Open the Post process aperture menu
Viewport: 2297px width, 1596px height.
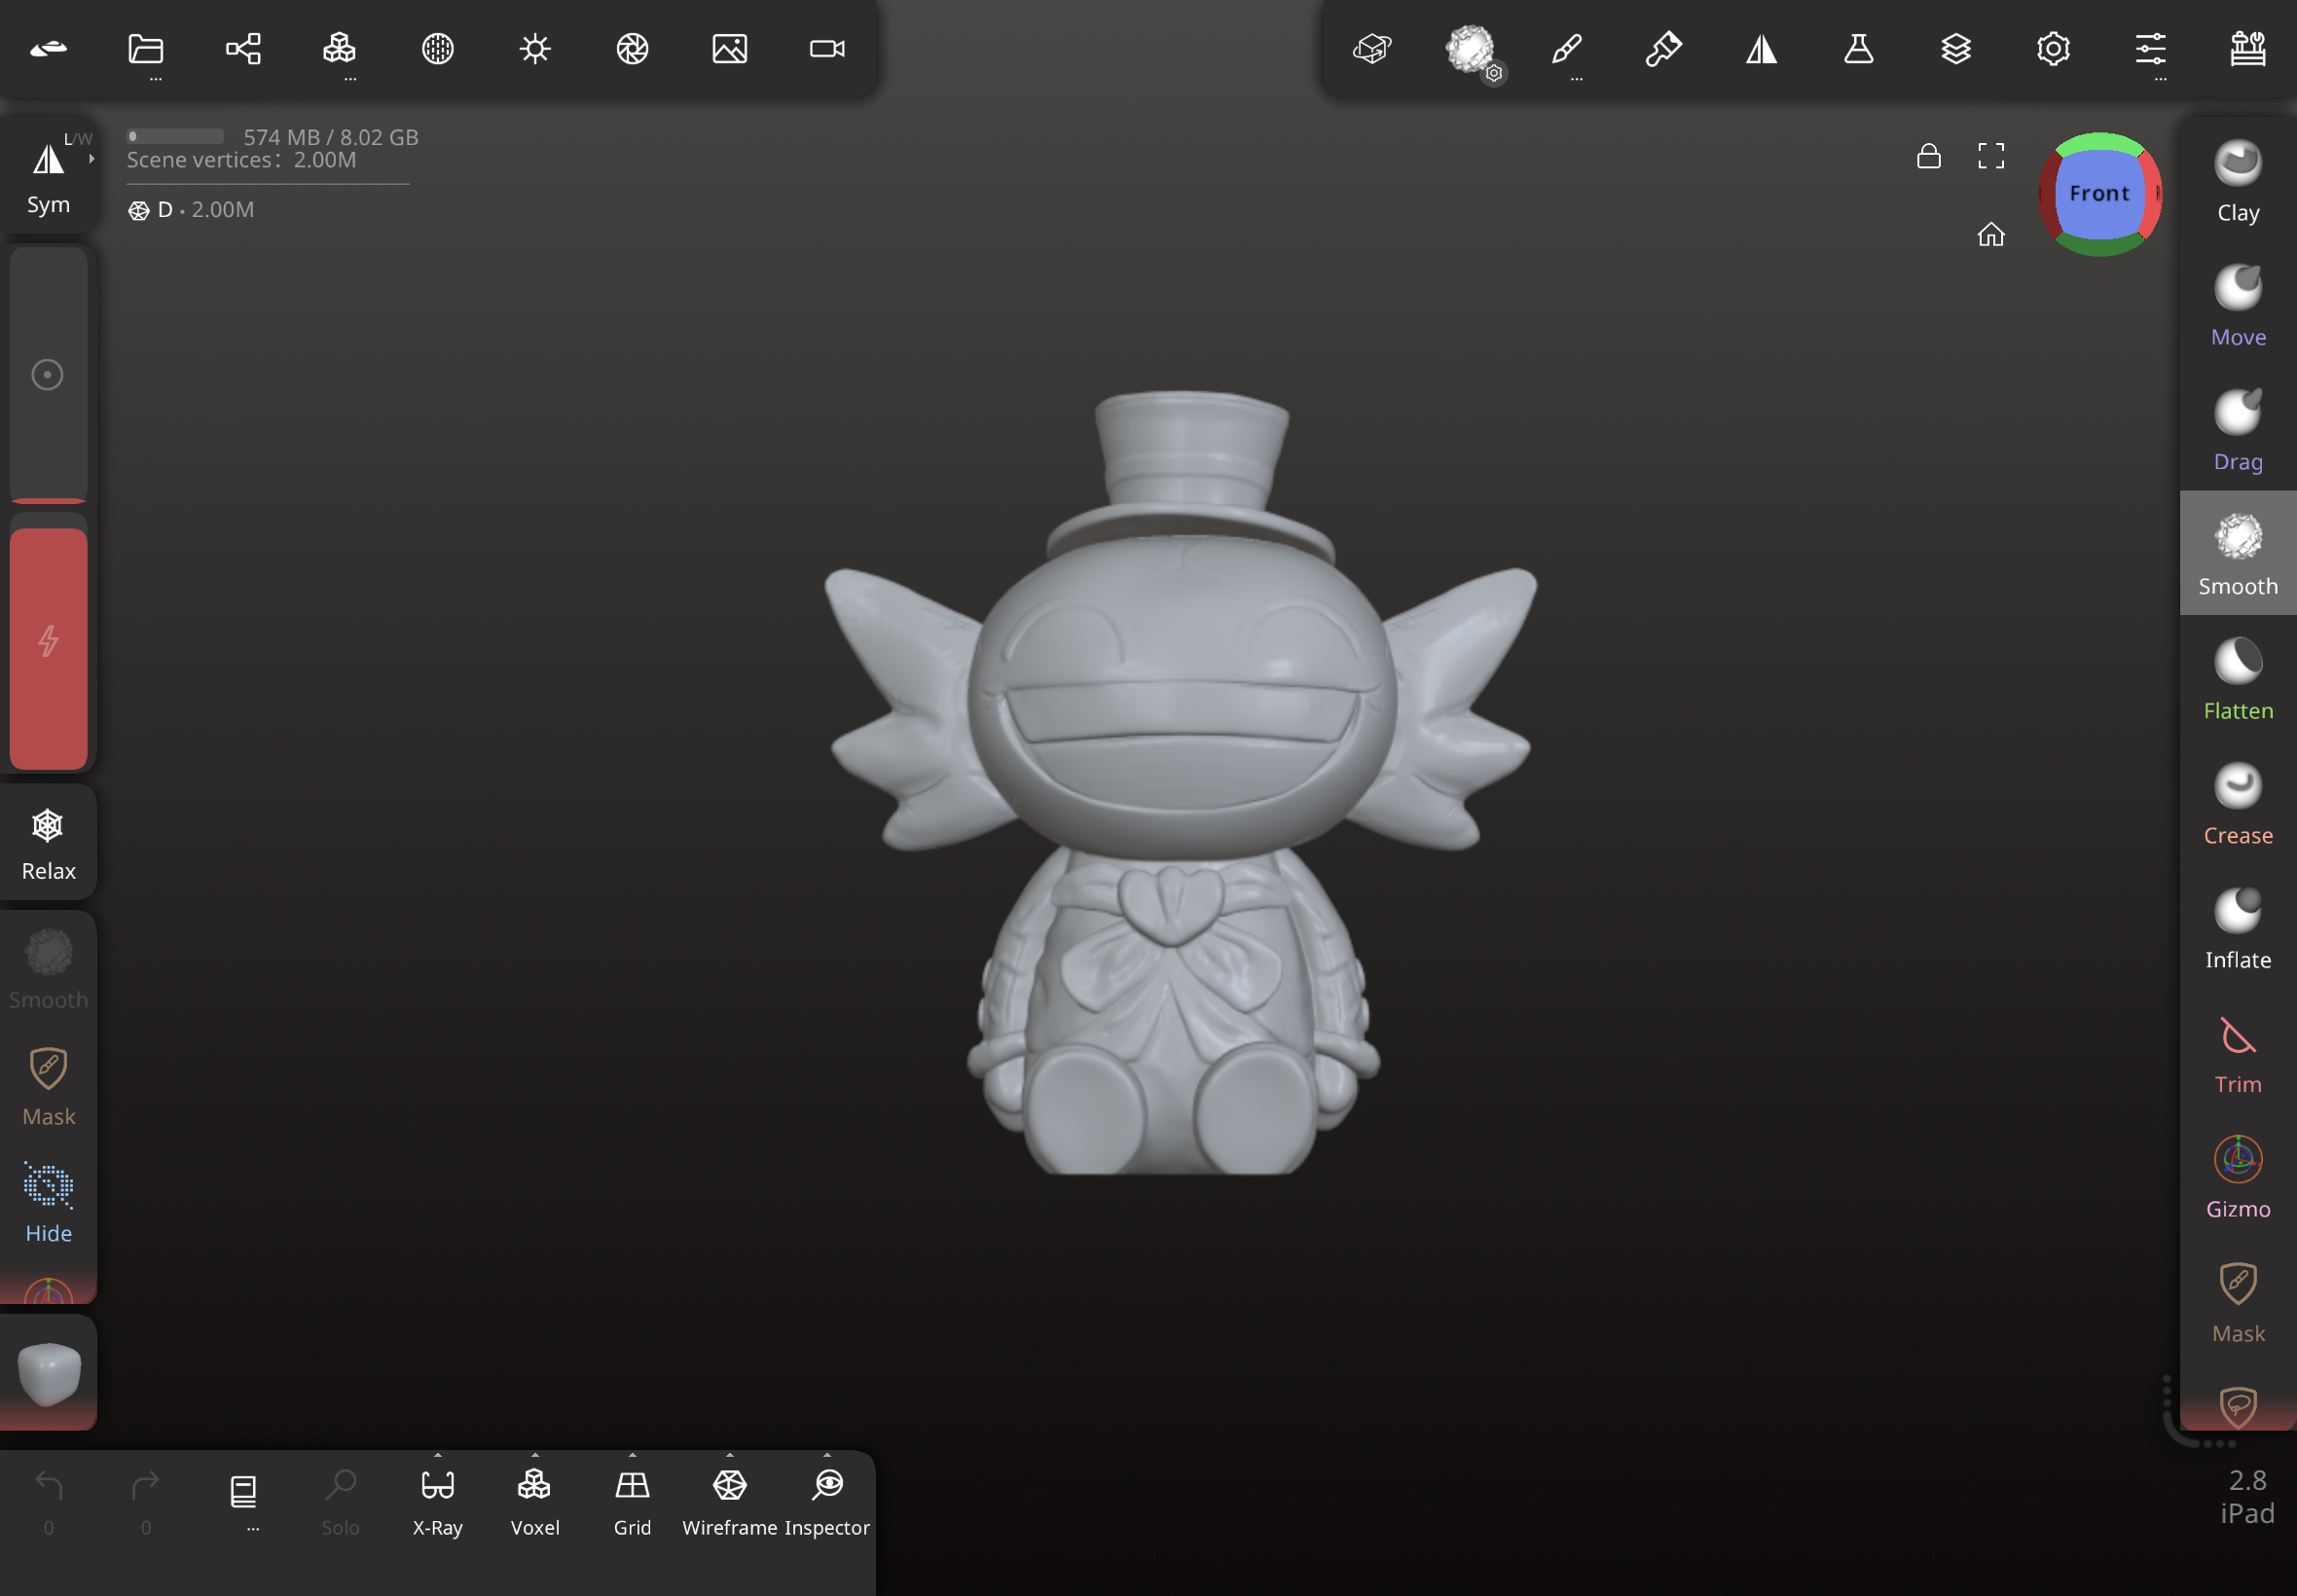point(632,49)
